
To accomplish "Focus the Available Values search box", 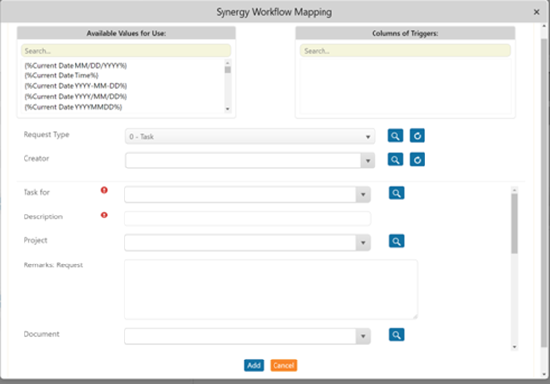I will [126, 51].
